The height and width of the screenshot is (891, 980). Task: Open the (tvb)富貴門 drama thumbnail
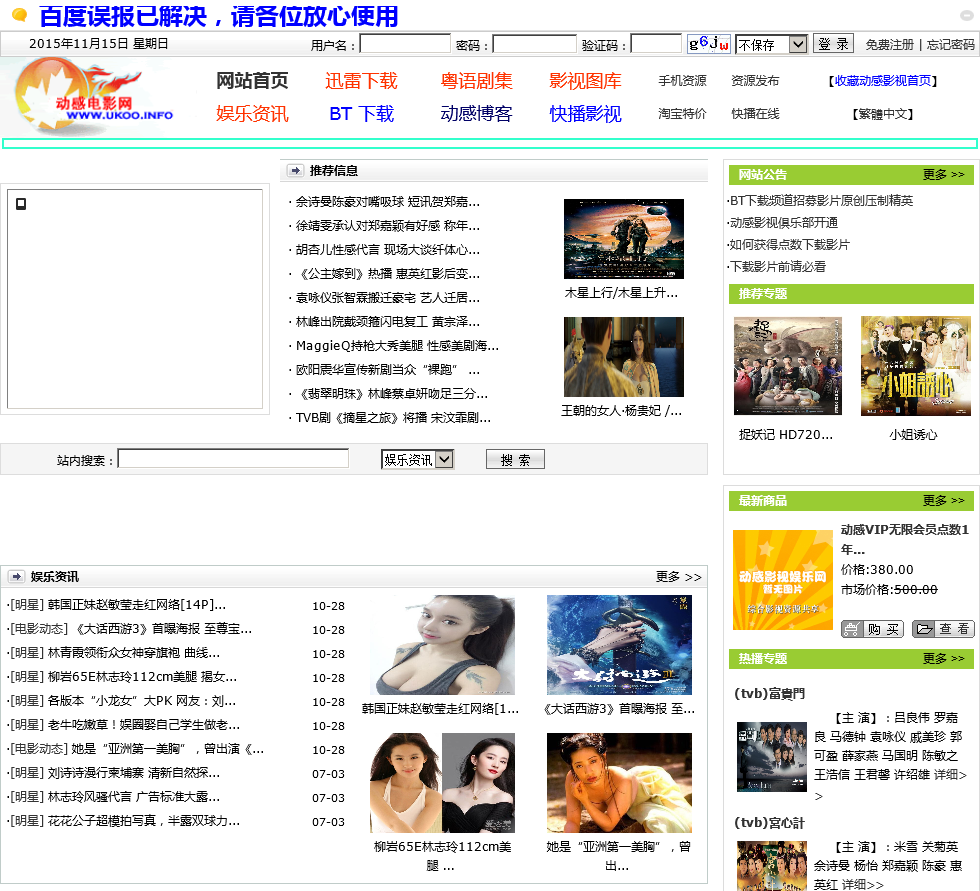pos(772,757)
